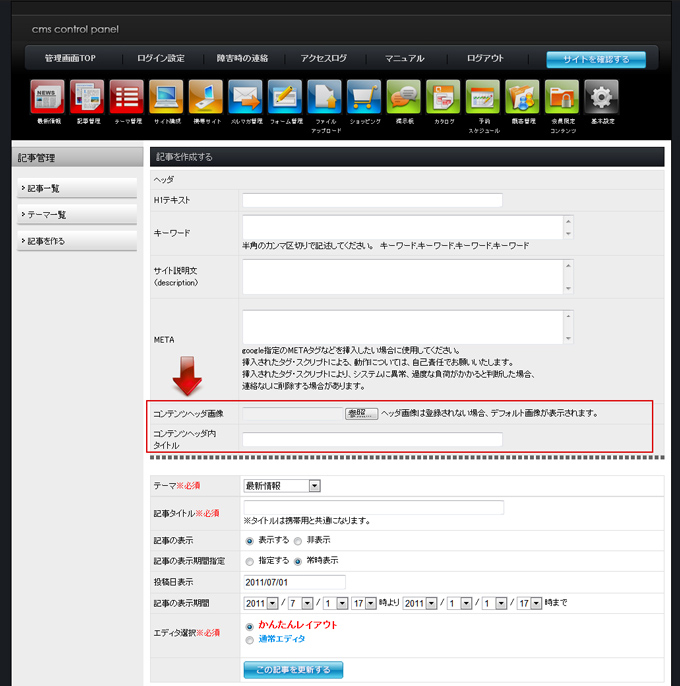Open the 基本設定 gear icon
Image resolution: width=680 pixels, height=686 pixels.
pos(601,98)
